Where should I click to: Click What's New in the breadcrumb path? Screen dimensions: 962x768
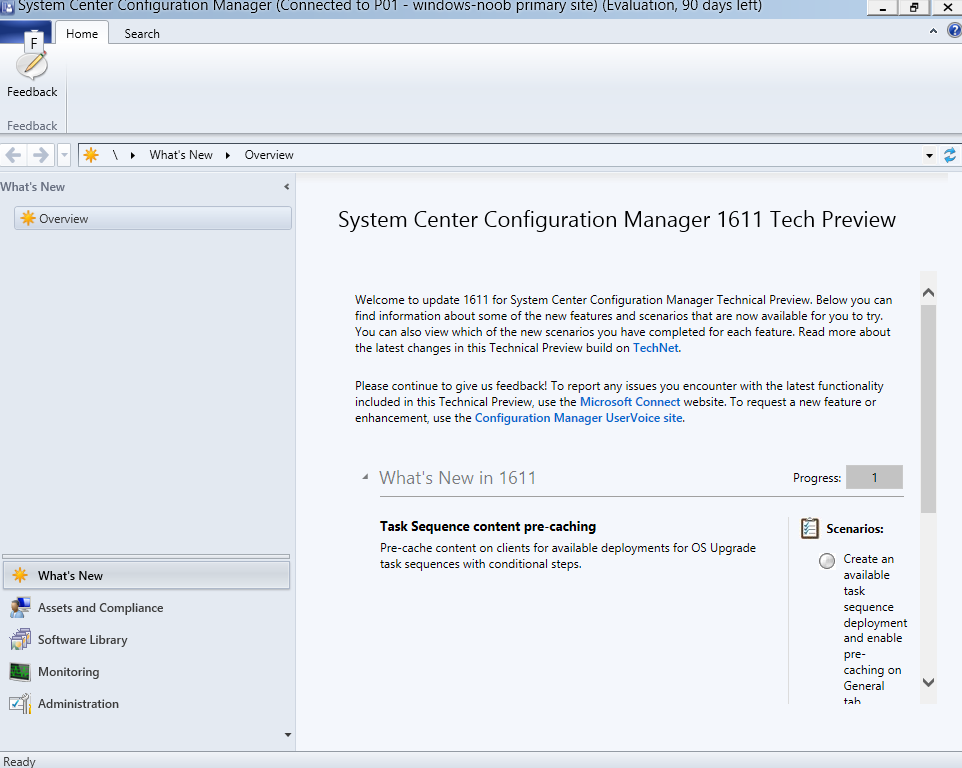point(181,155)
